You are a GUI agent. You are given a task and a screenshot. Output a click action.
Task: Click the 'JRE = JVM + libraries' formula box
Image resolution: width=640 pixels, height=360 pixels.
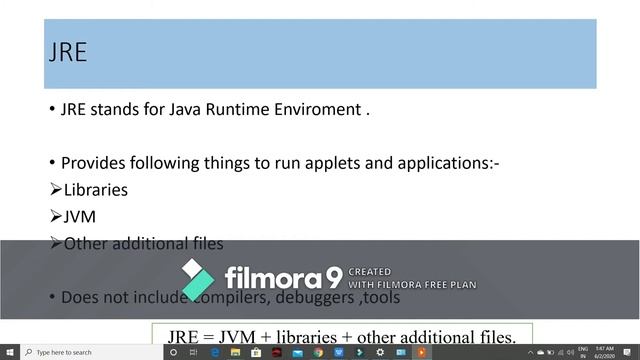click(x=342, y=334)
